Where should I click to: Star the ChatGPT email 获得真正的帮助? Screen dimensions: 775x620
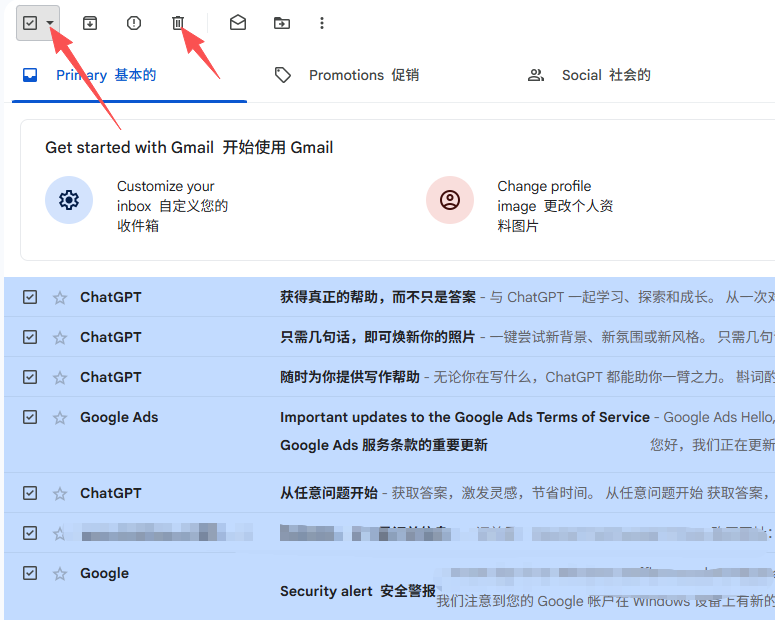click(60, 298)
